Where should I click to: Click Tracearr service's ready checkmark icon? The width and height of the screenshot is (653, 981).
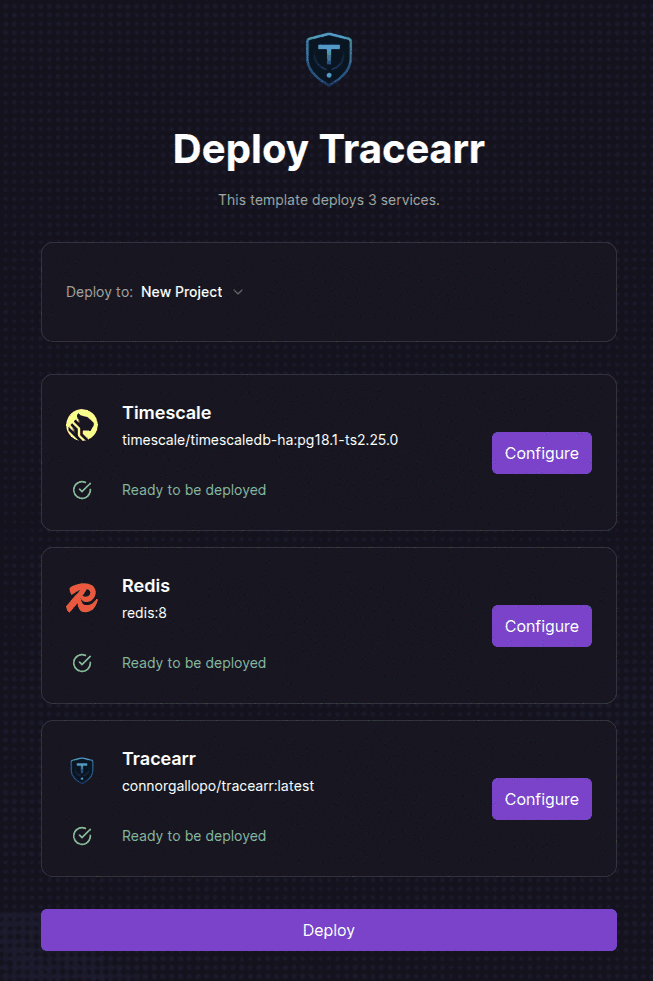click(83, 836)
